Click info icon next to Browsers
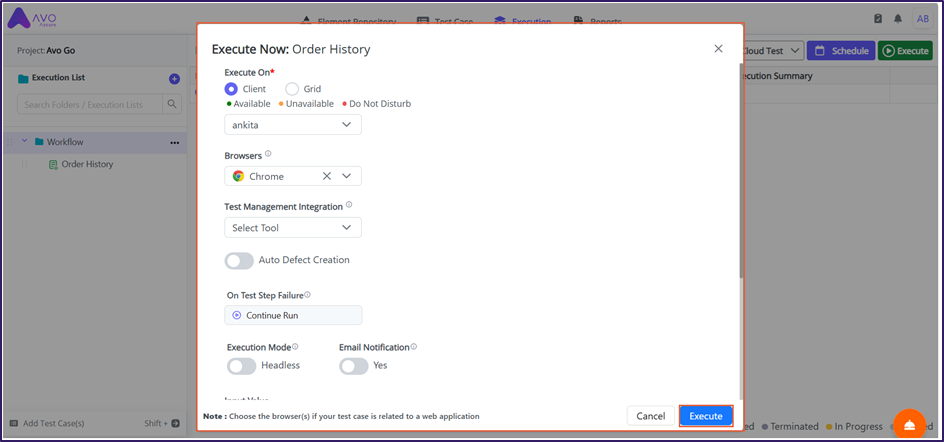Viewport: 944px width, 442px height. [268, 155]
